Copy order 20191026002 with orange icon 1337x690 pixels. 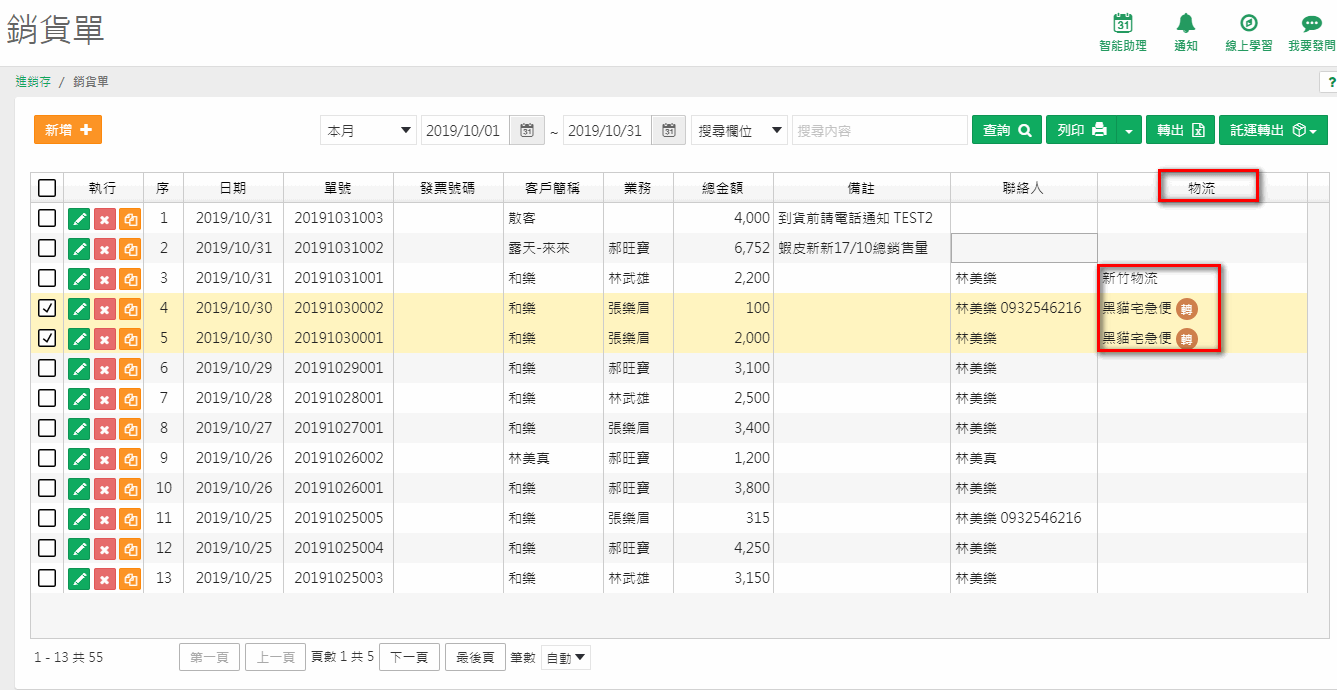[130, 458]
